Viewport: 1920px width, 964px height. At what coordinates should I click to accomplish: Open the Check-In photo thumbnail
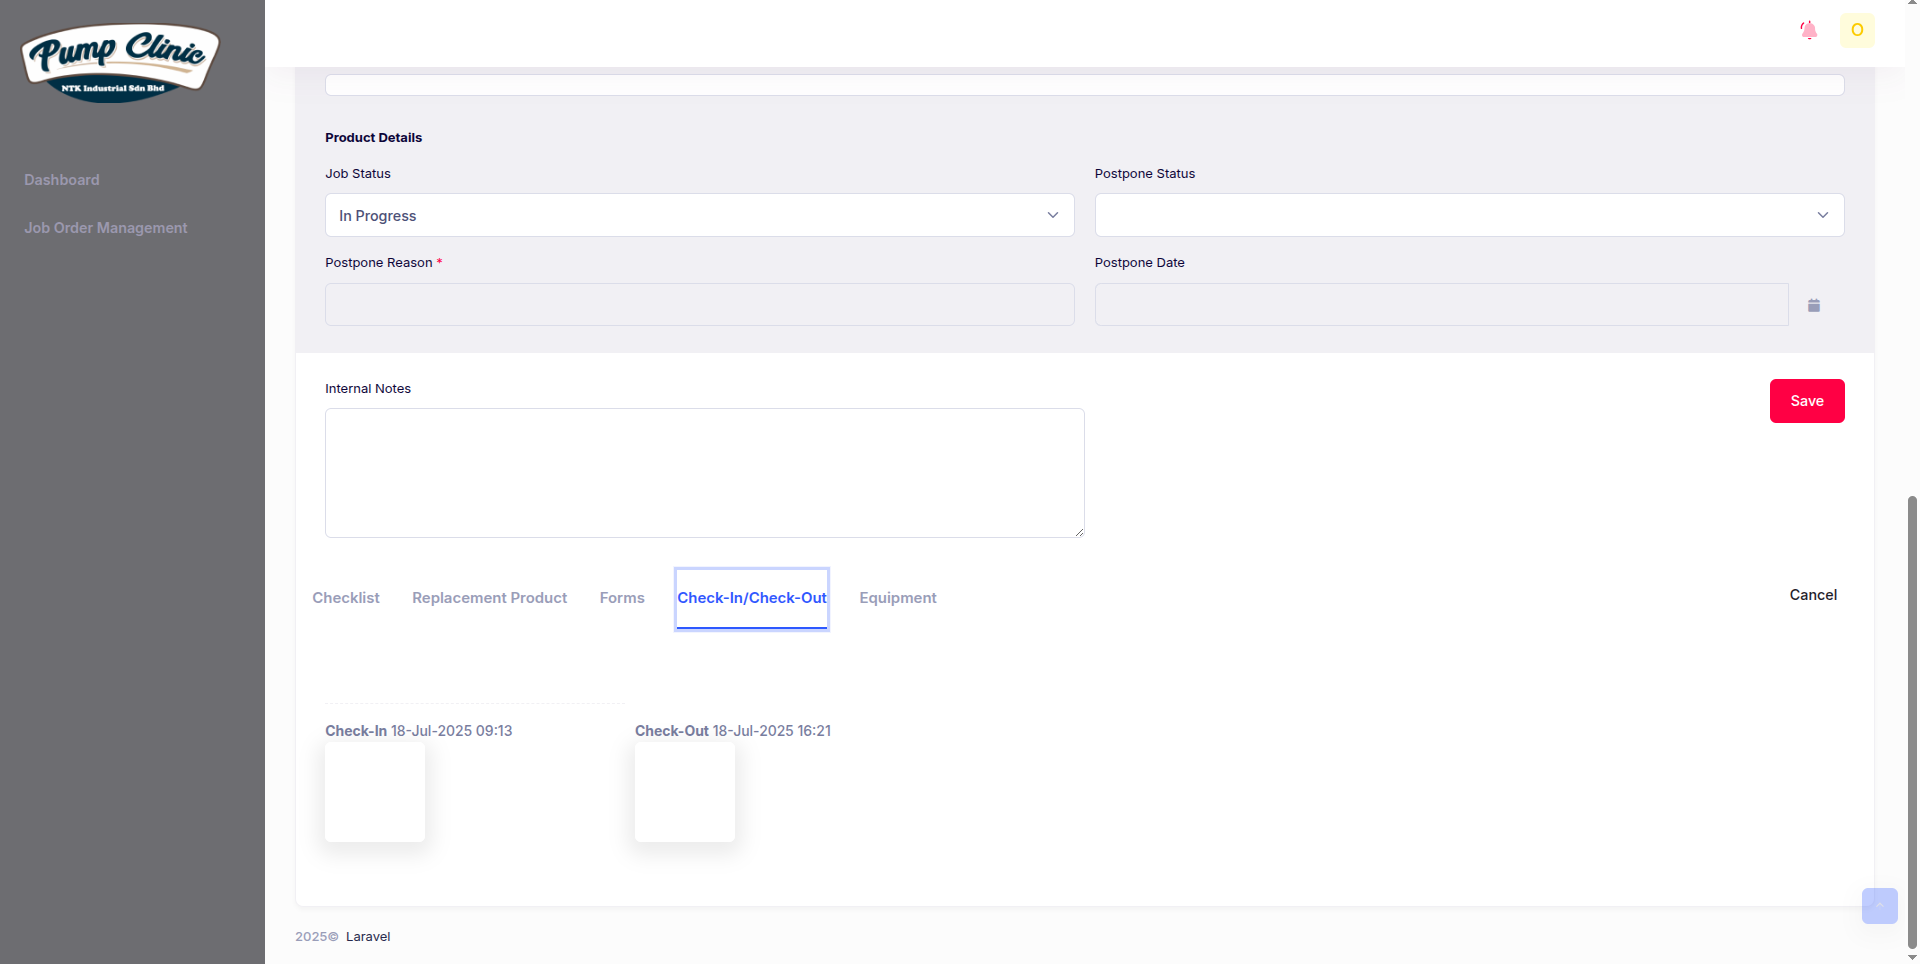click(375, 792)
